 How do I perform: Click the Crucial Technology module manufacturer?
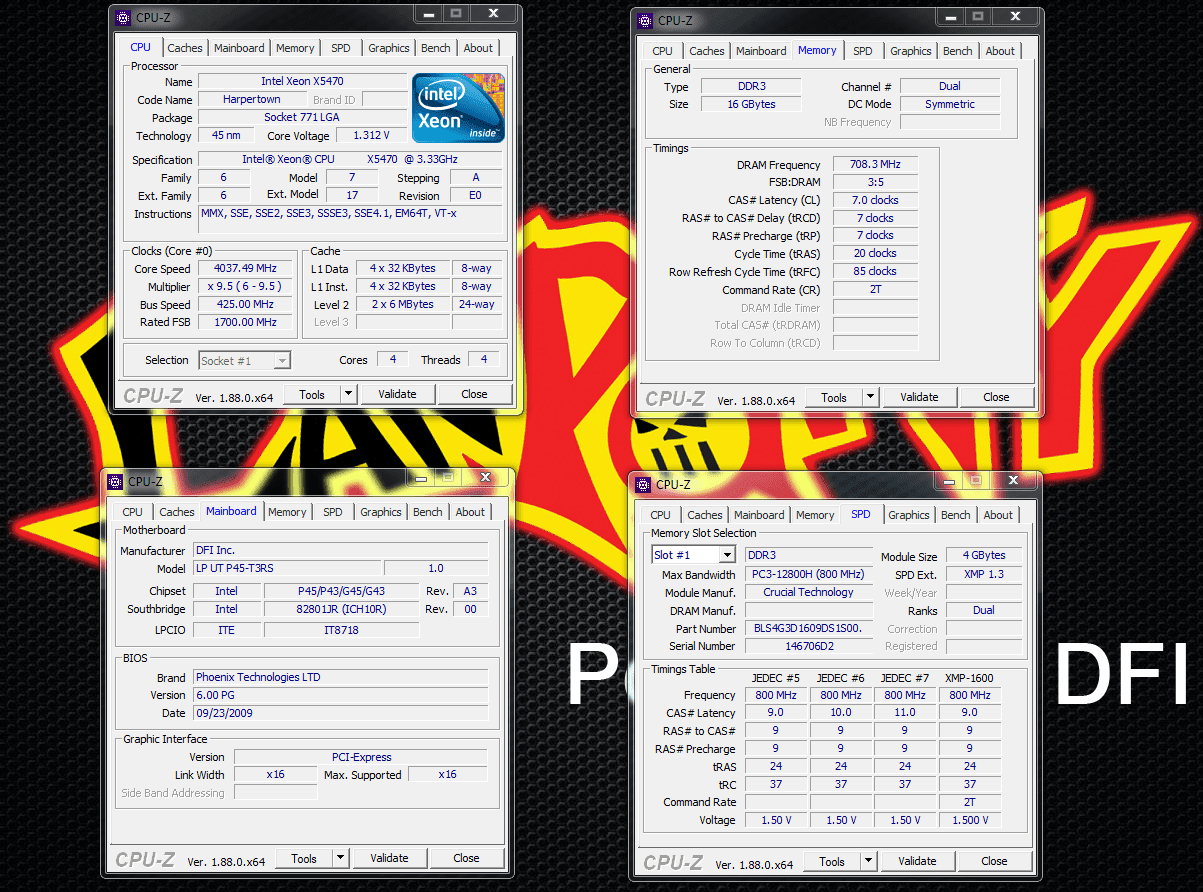809,592
